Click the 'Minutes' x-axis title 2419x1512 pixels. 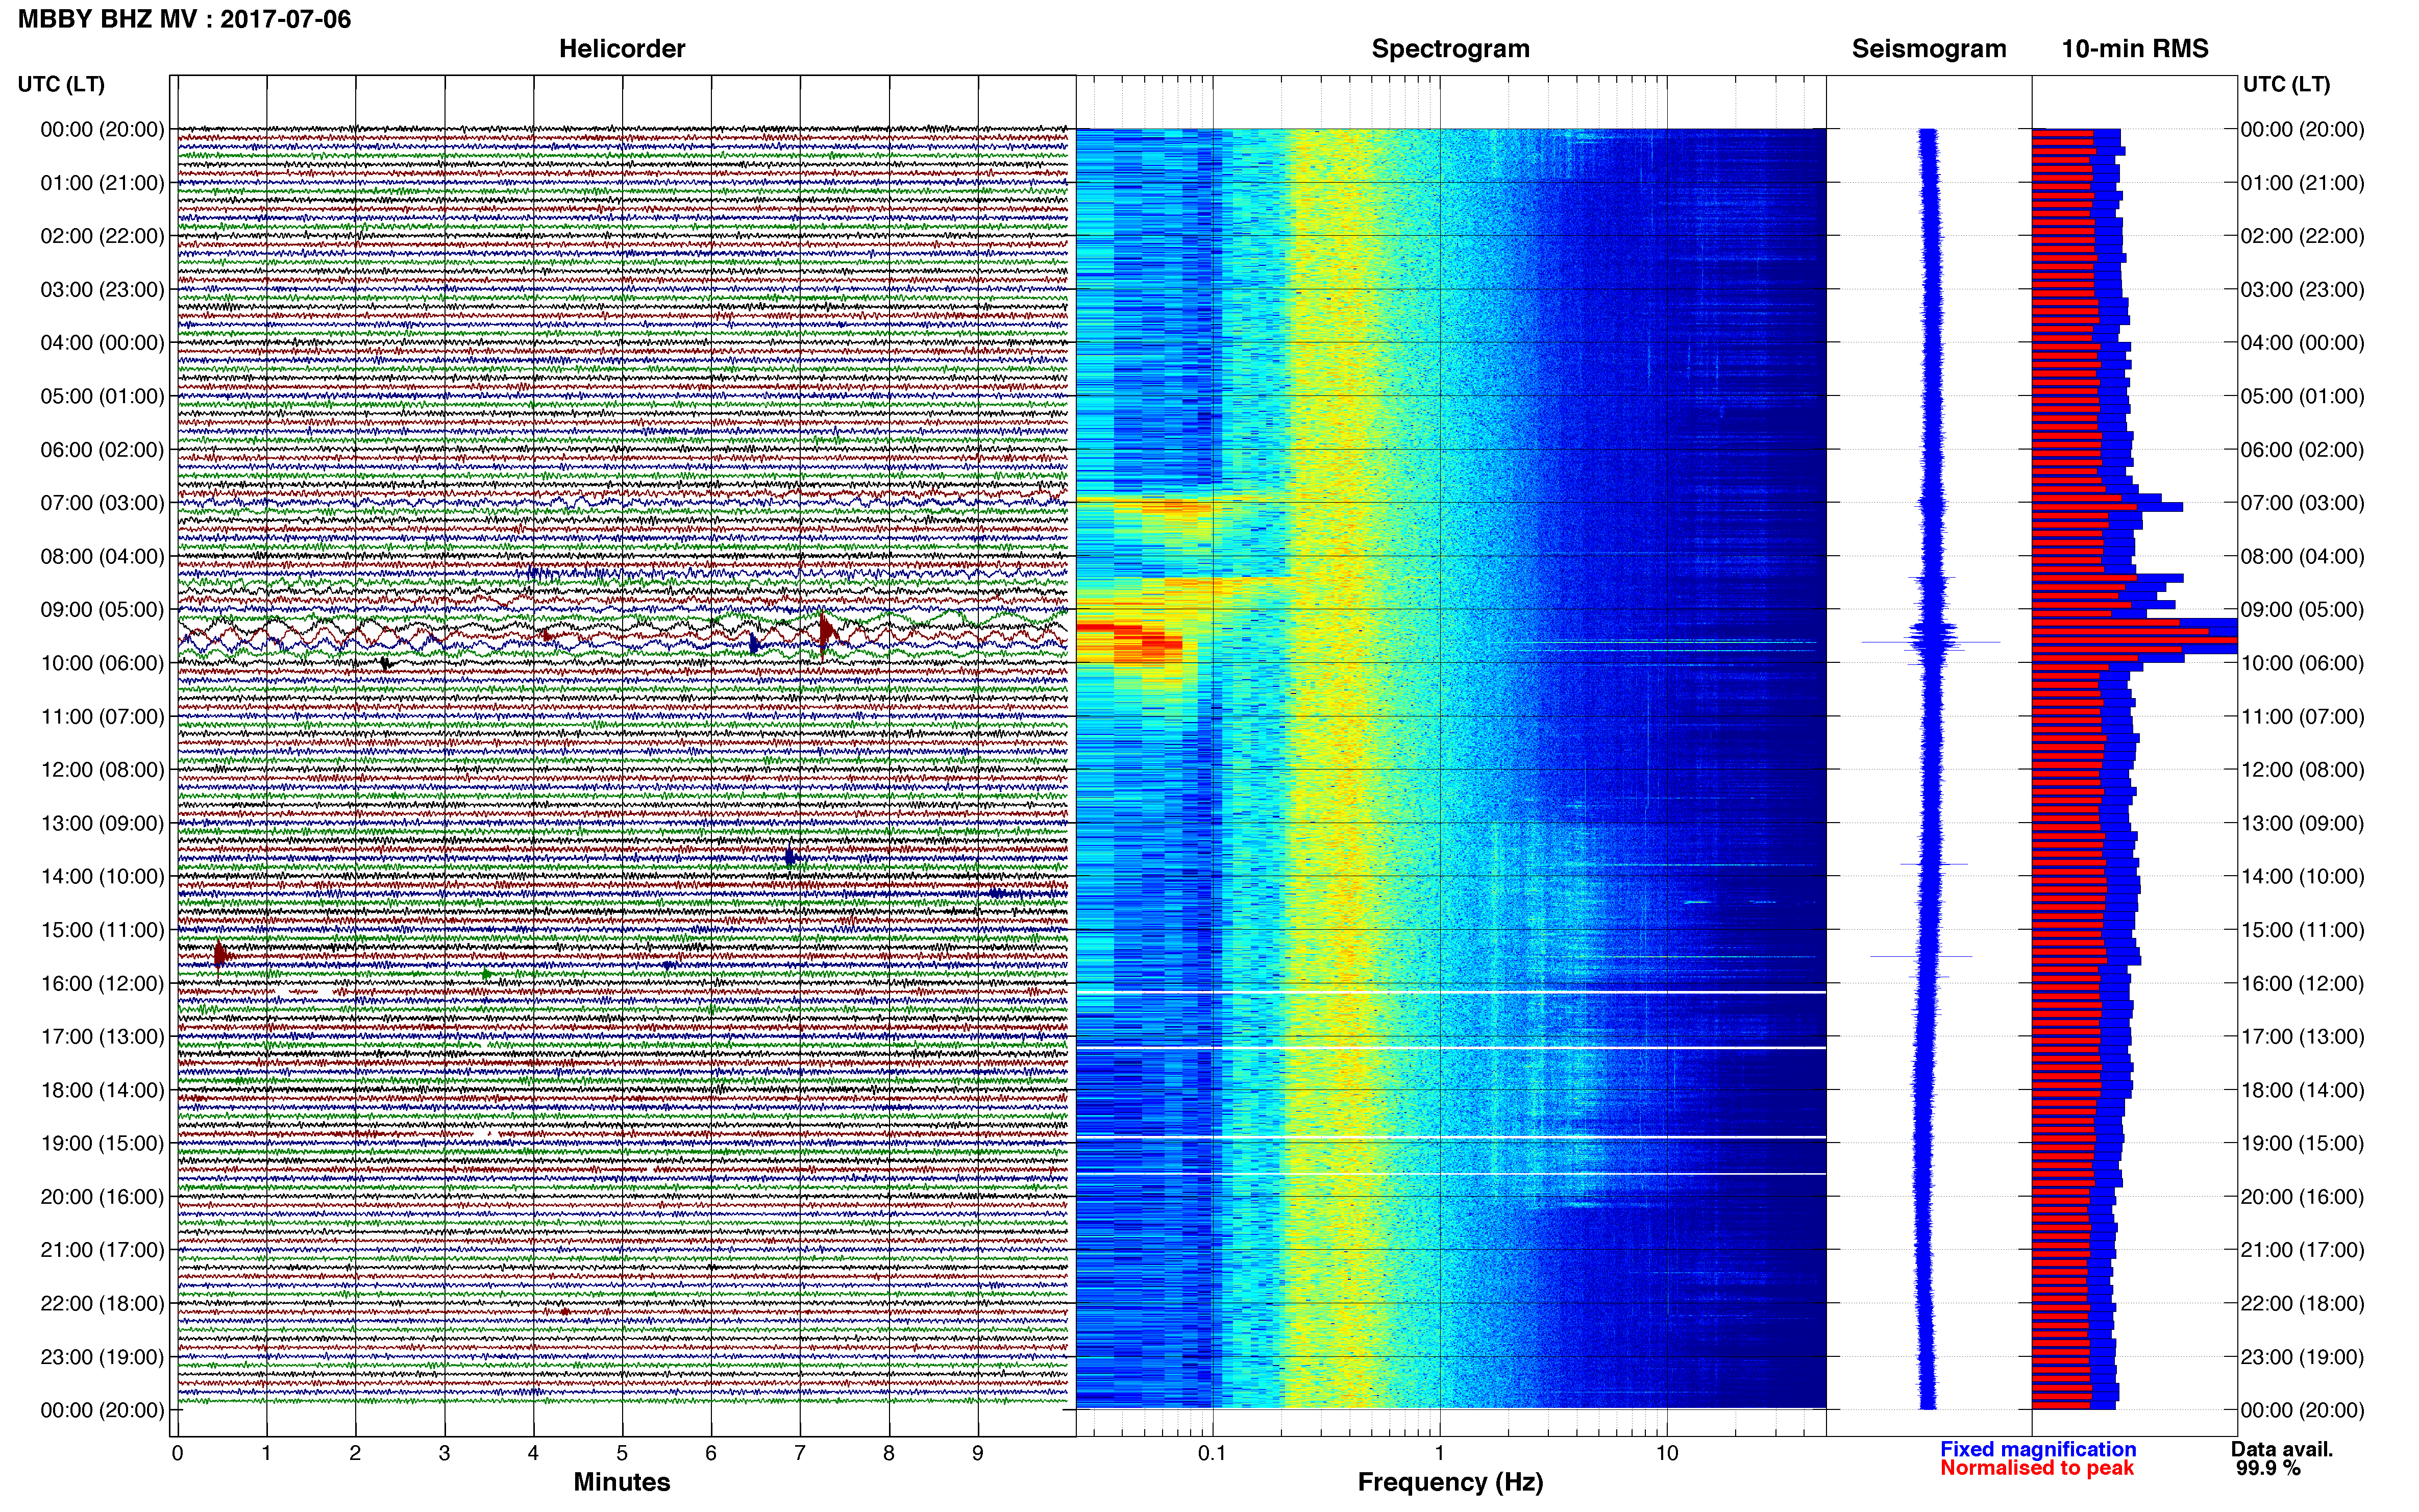pyautogui.click(x=622, y=1482)
